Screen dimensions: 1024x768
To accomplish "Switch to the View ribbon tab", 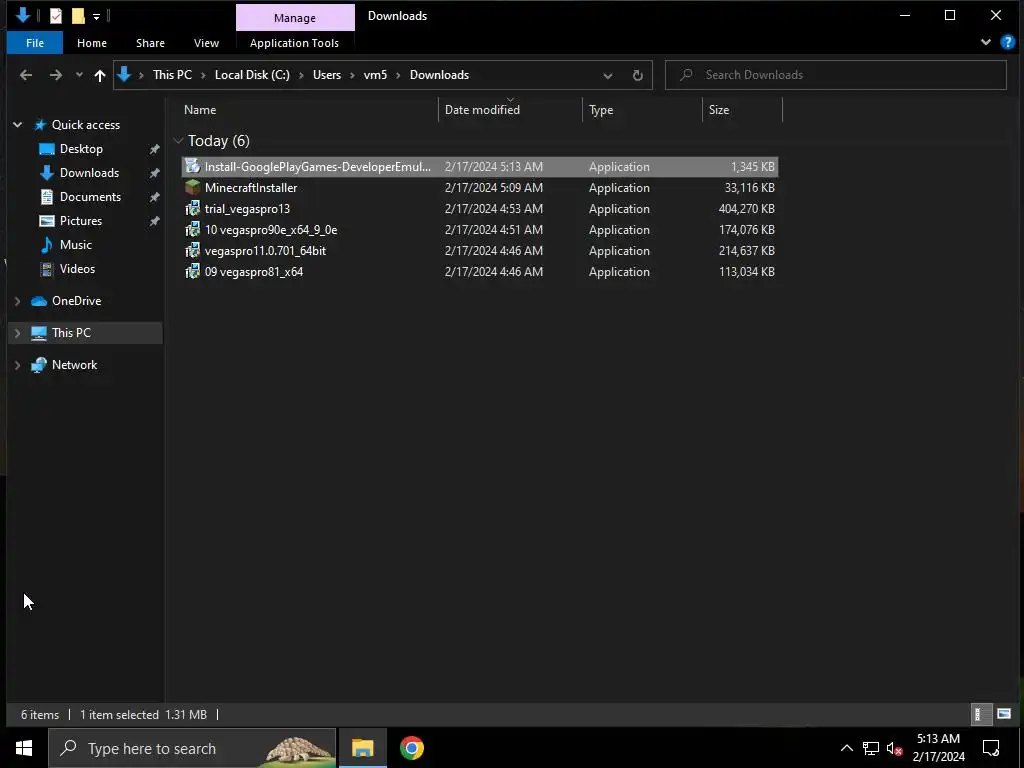I will click(x=206, y=43).
